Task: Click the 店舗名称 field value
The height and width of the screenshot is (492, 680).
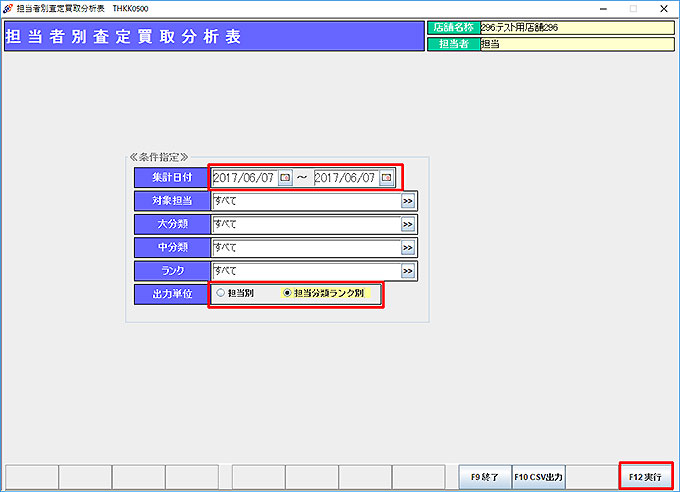Action: pos(577,28)
